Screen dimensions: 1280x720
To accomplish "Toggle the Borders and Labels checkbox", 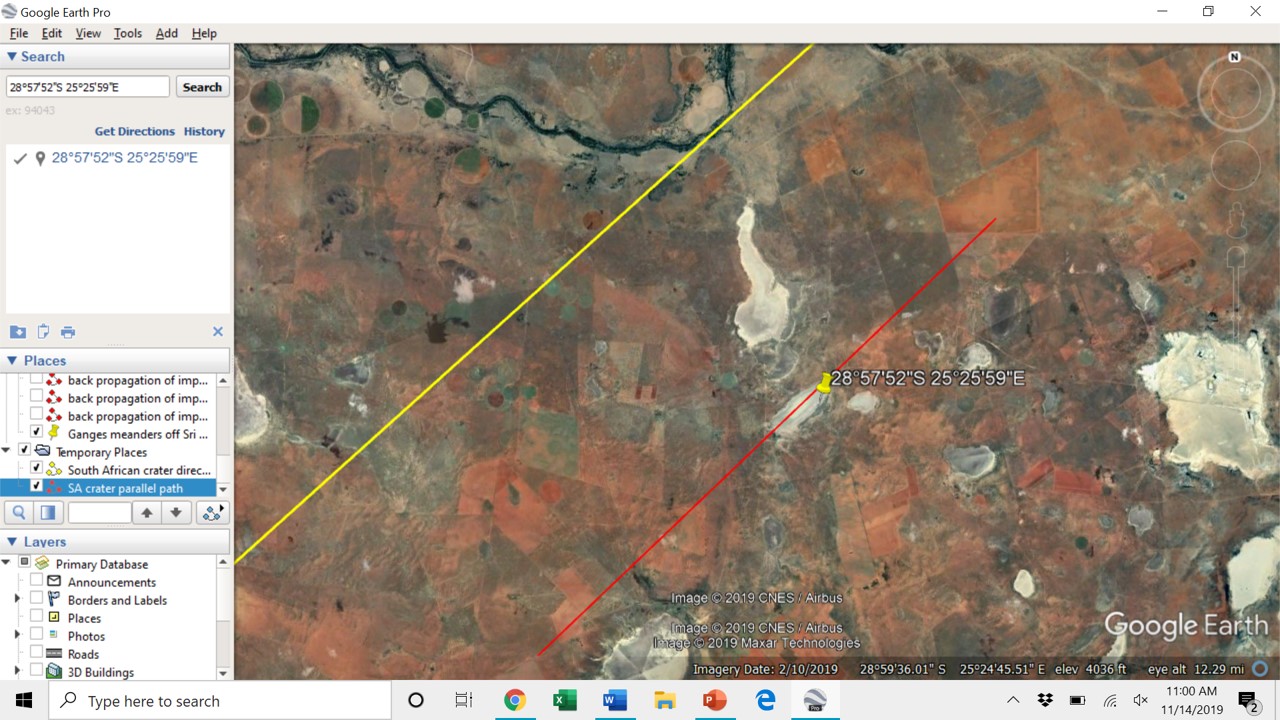I will pyautogui.click(x=37, y=600).
